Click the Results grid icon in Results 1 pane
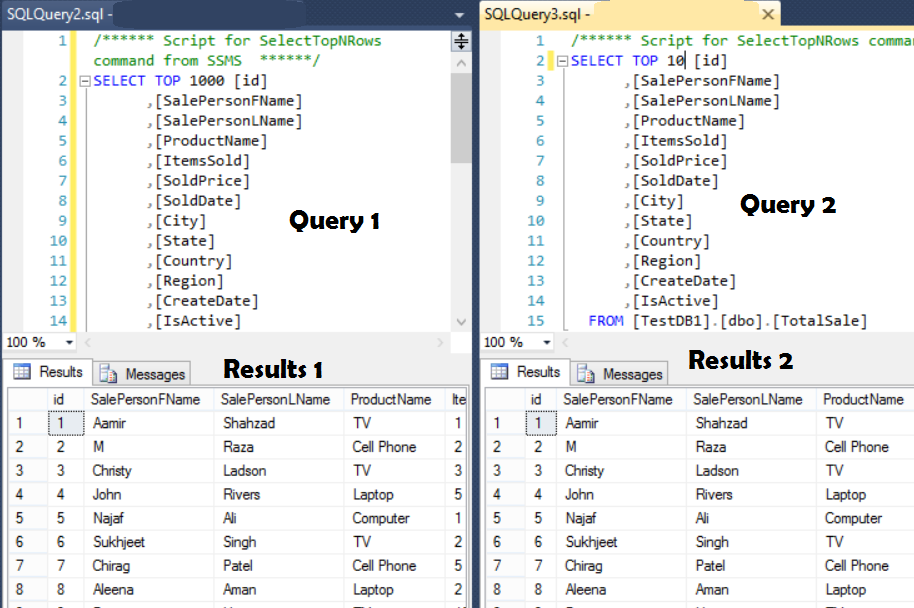 tap(22, 371)
